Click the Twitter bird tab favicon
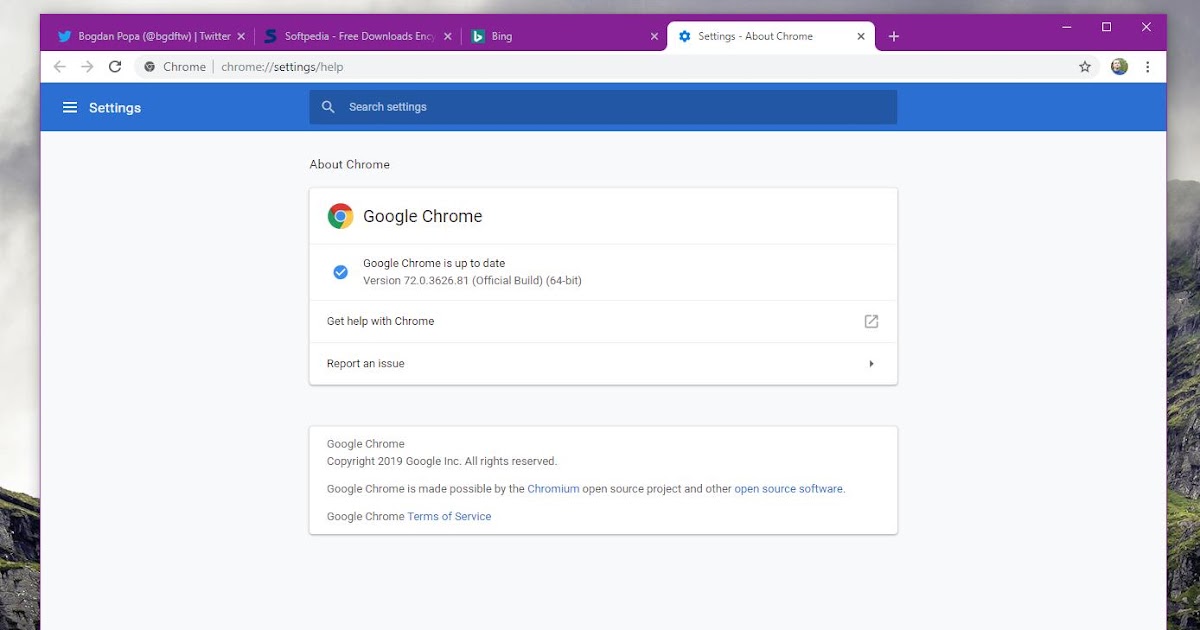This screenshot has width=1200, height=630. click(64, 36)
